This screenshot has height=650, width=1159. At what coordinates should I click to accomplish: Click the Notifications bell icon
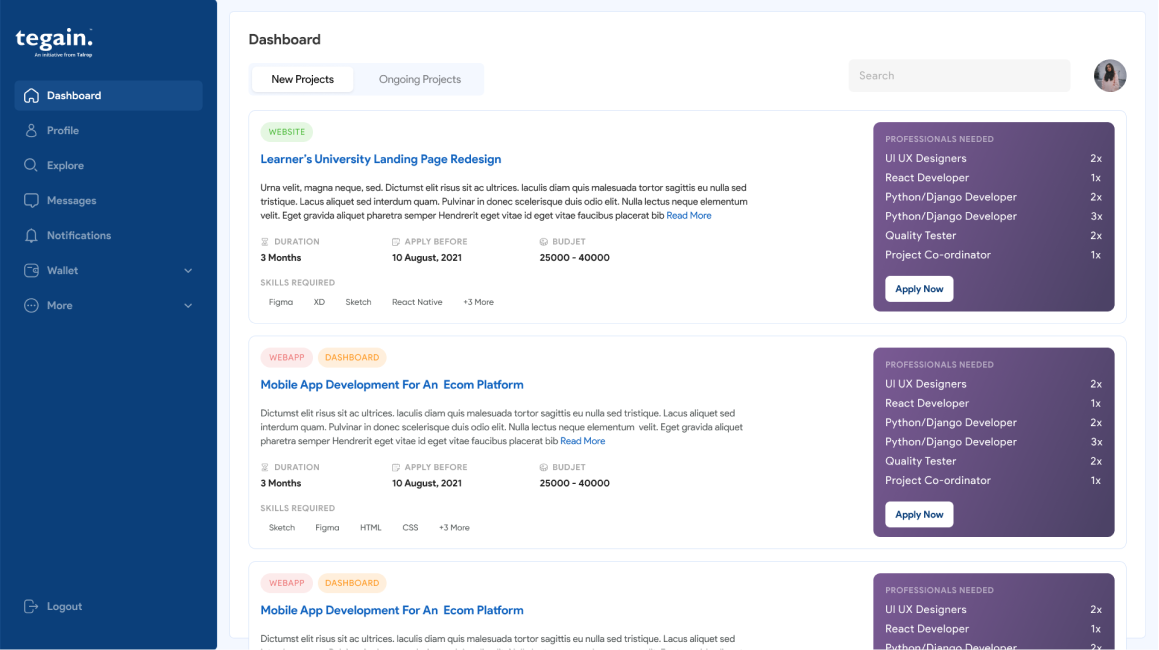pos(31,236)
